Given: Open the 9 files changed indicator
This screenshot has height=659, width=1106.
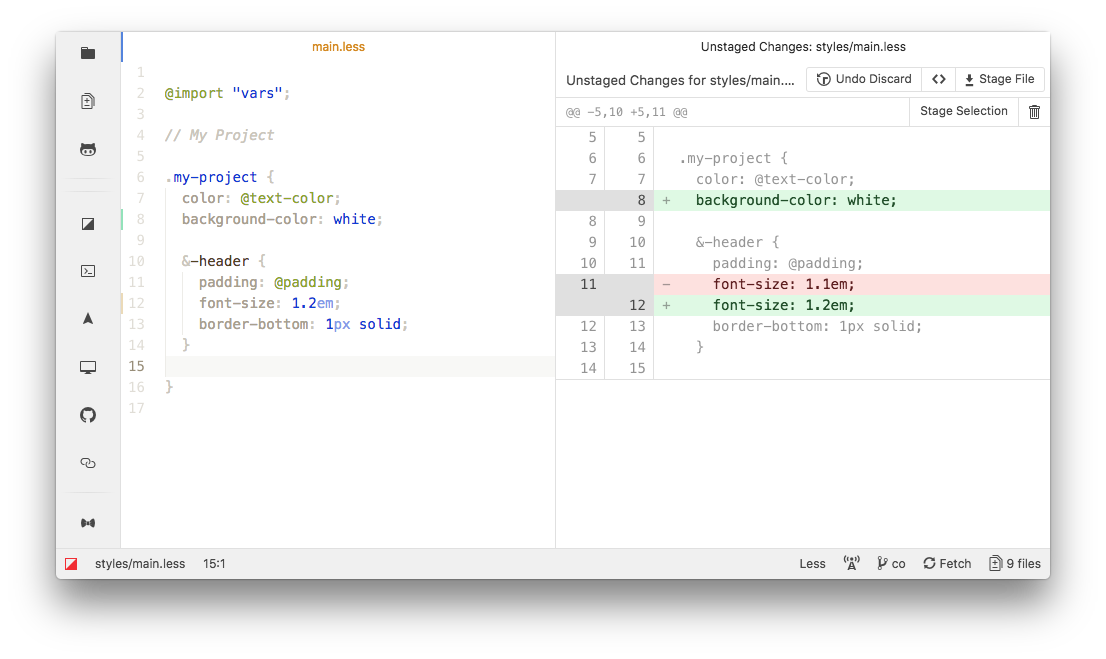Looking at the screenshot, I should point(1015,563).
